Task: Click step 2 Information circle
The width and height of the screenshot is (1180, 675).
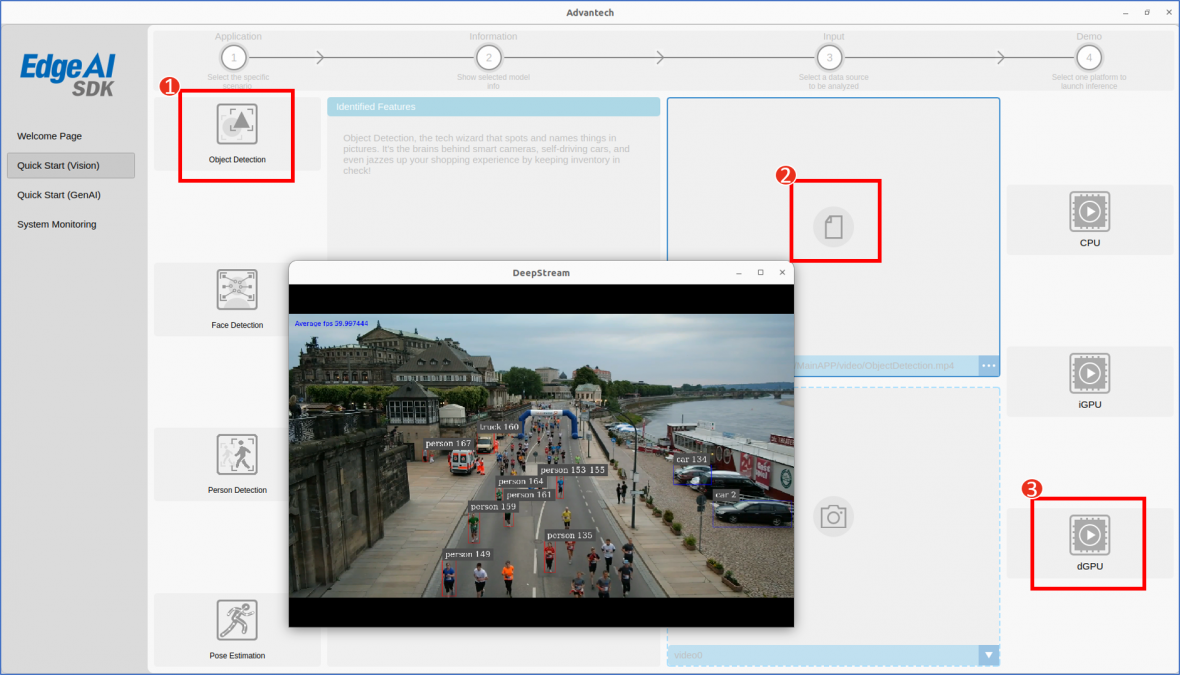Action: pyautogui.click(x=488, y=57)
